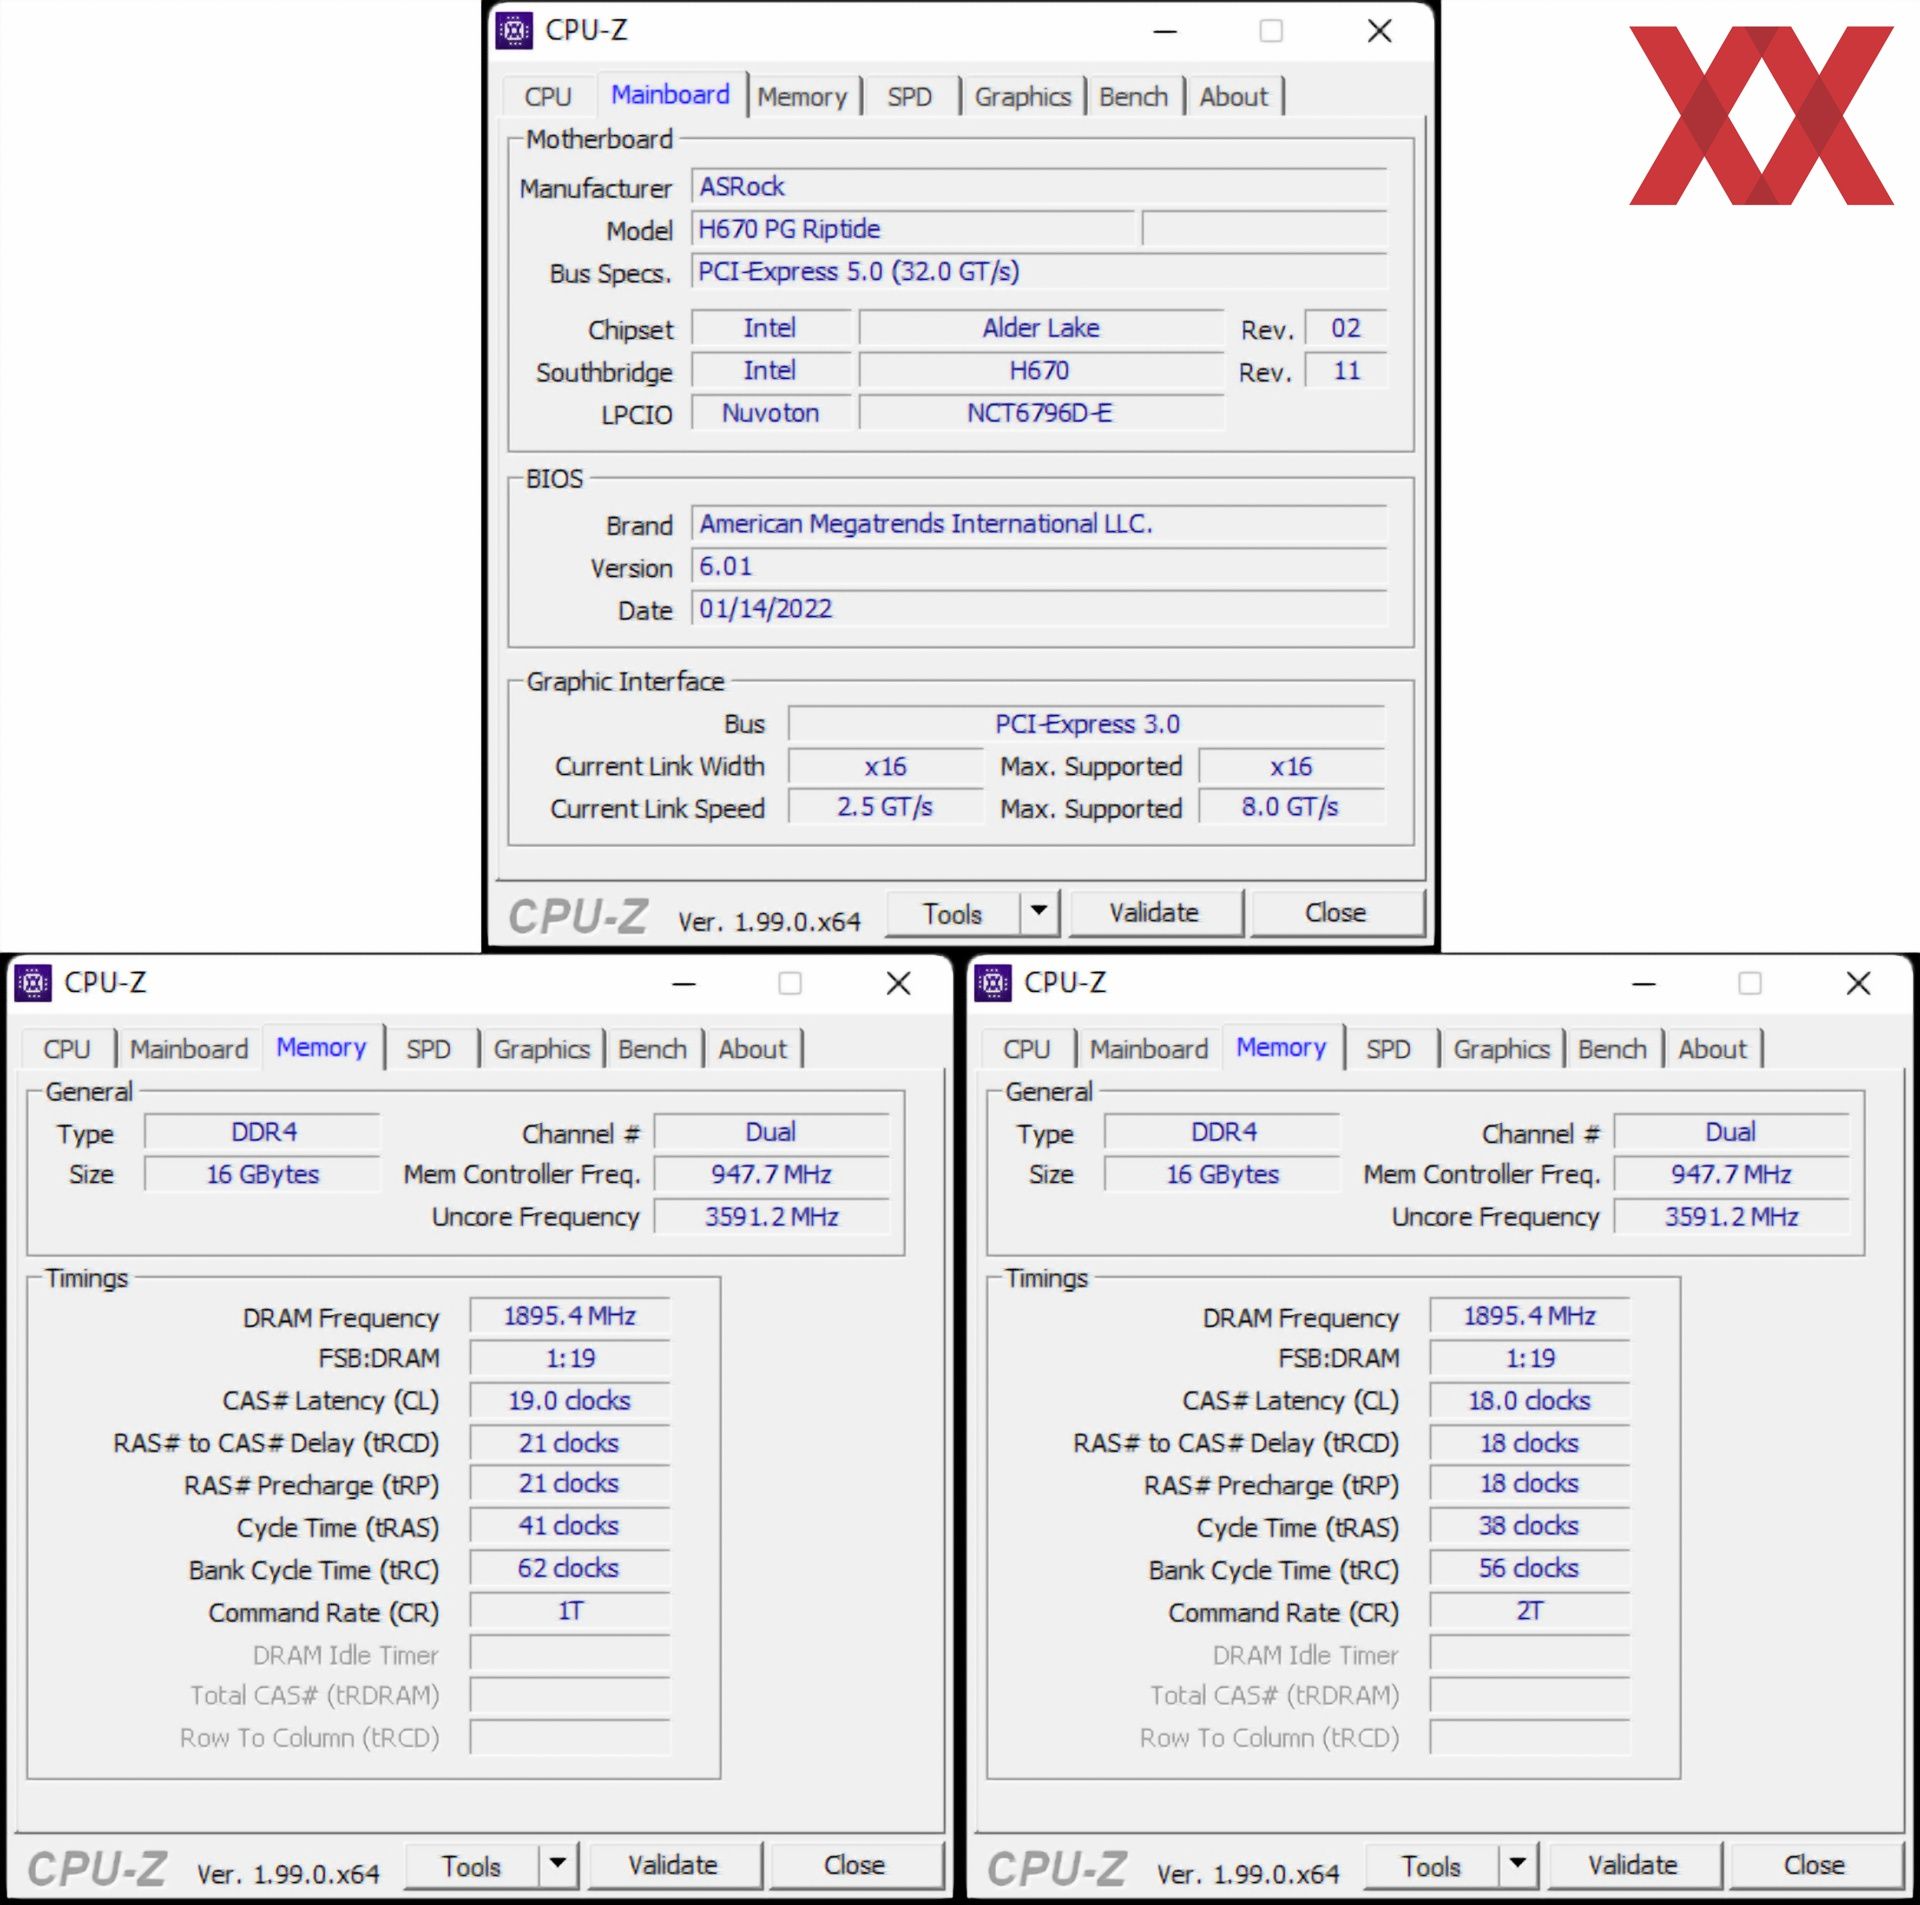Open the SPD tab in the top Mainboard window
This screenshot has height=1905, width=1920.
(x=910, y=97)
